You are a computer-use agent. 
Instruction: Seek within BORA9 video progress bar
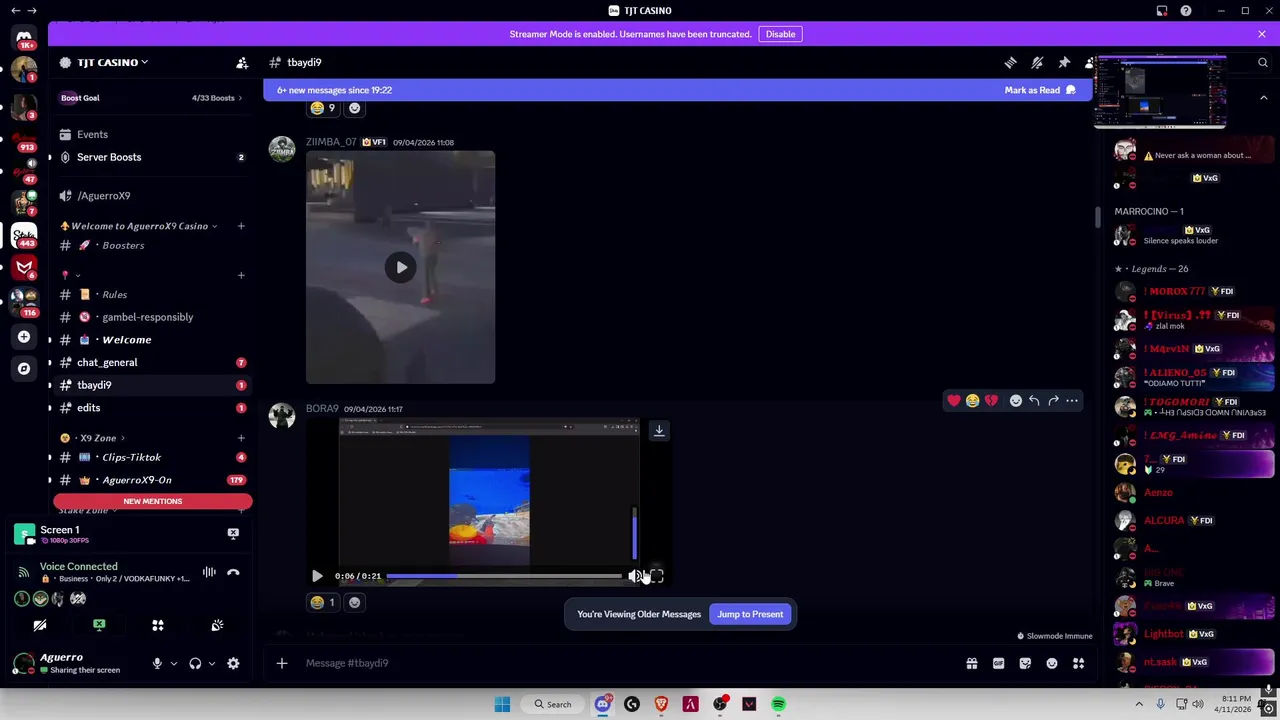point(504,576)
